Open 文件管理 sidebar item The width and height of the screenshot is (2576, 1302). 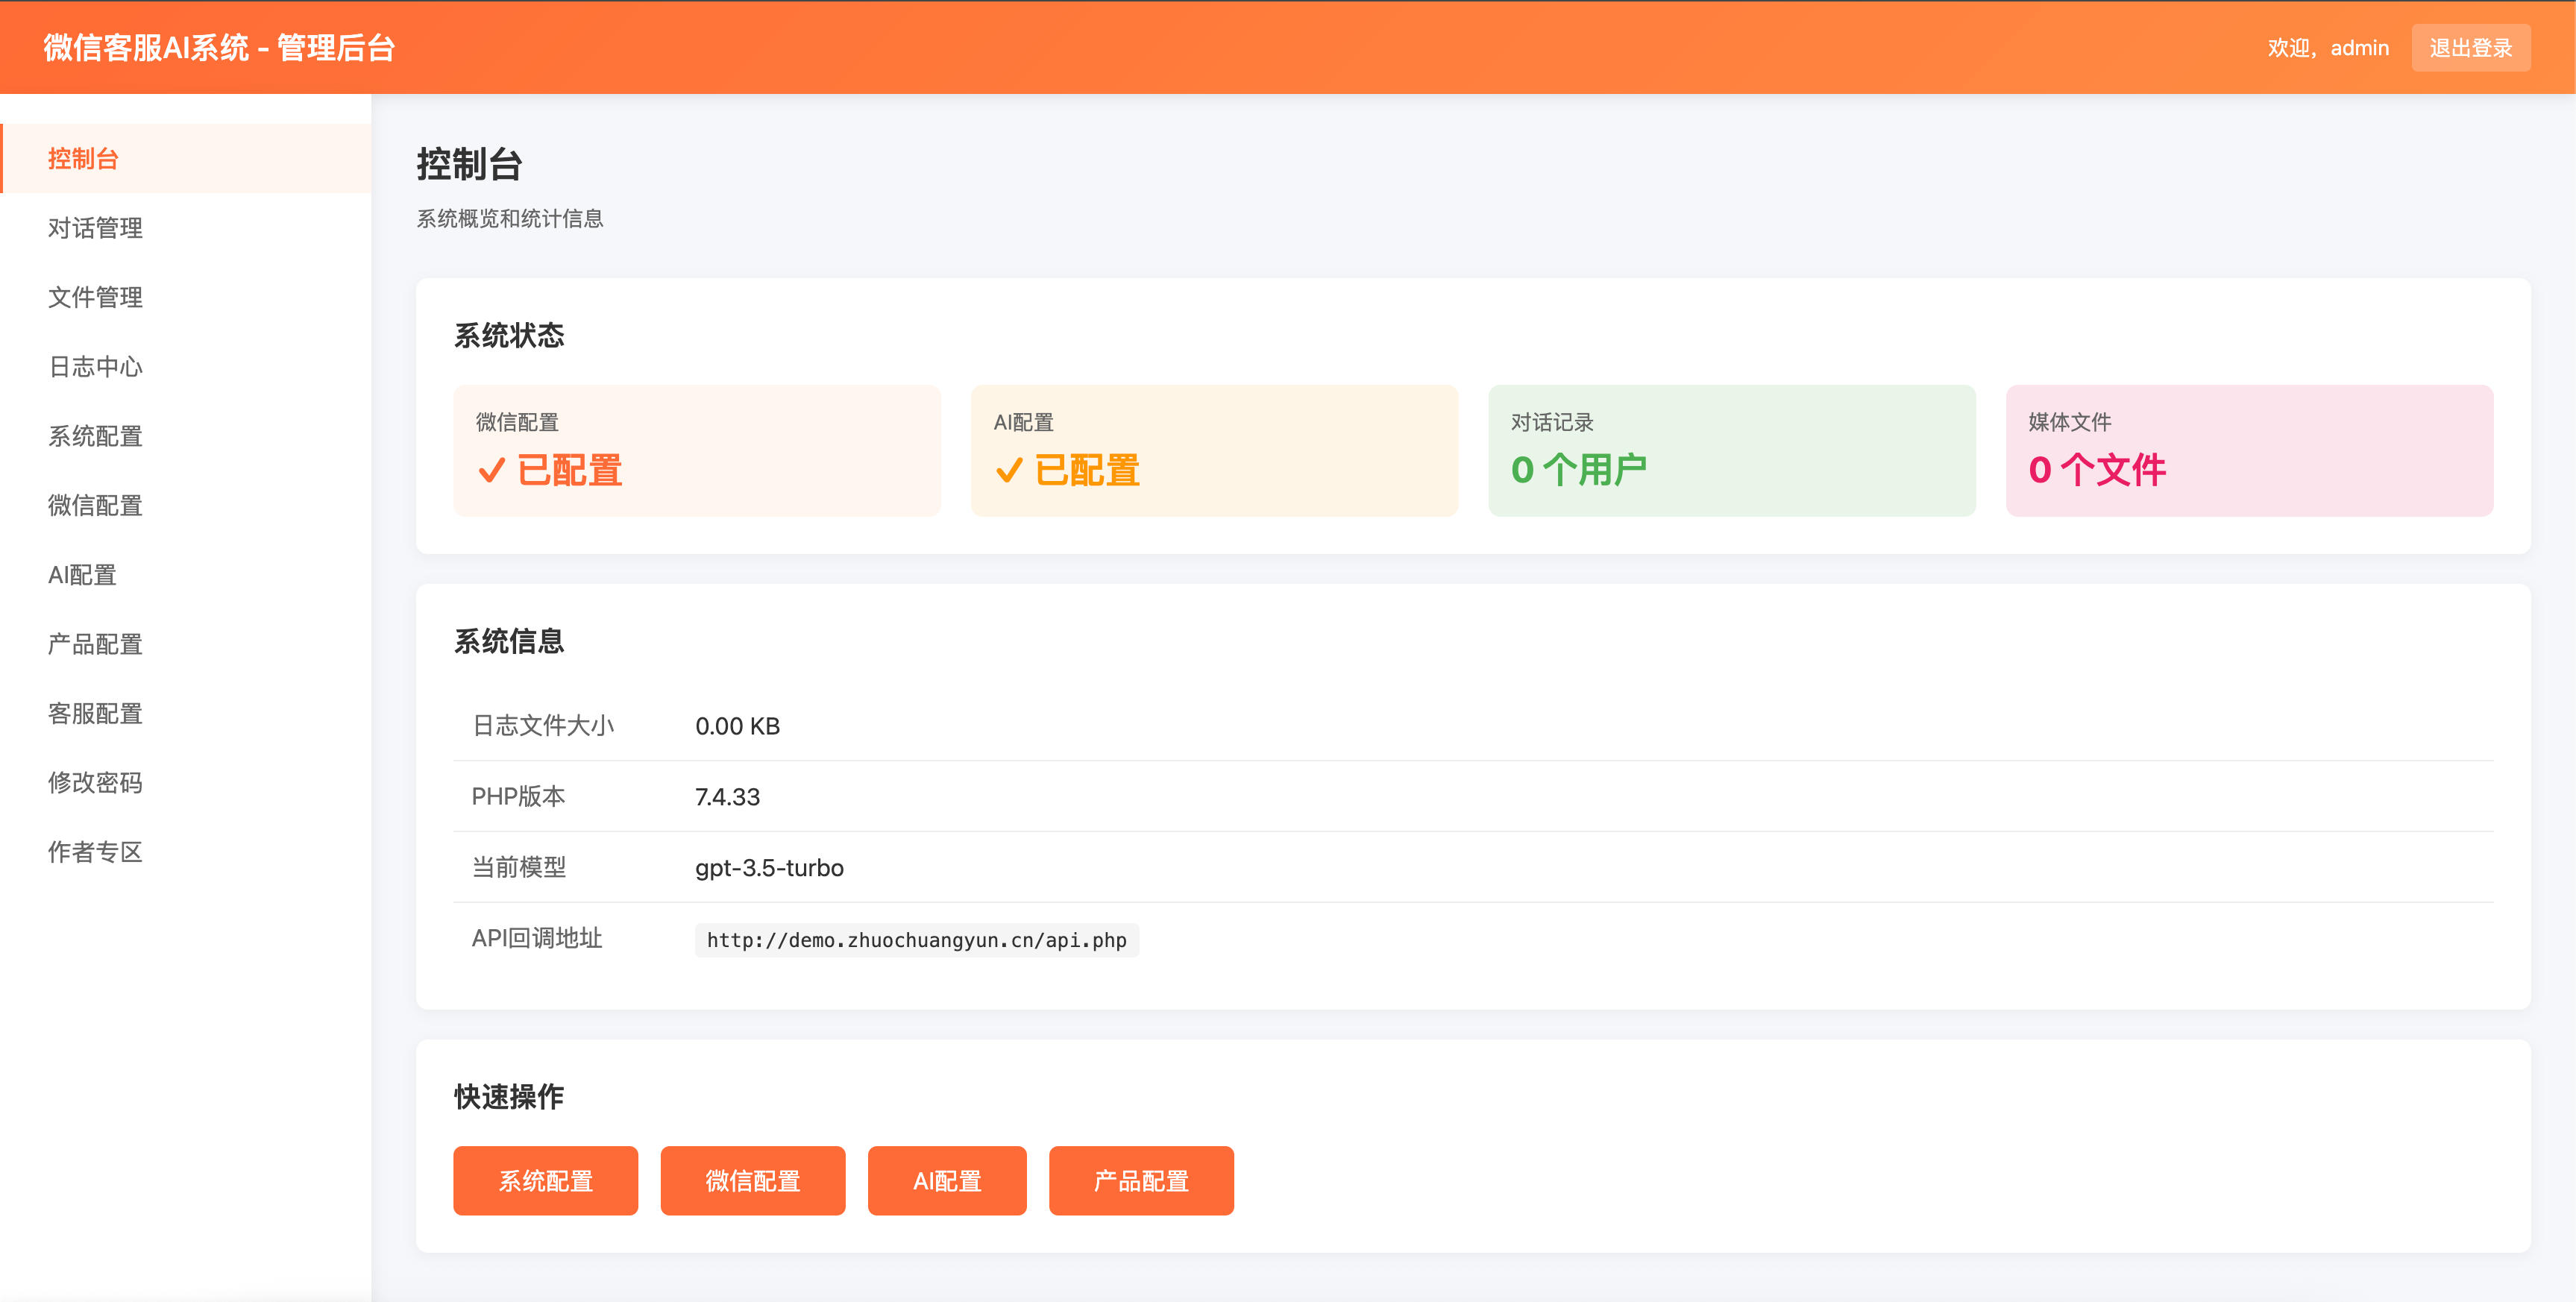tap(186, 297)
